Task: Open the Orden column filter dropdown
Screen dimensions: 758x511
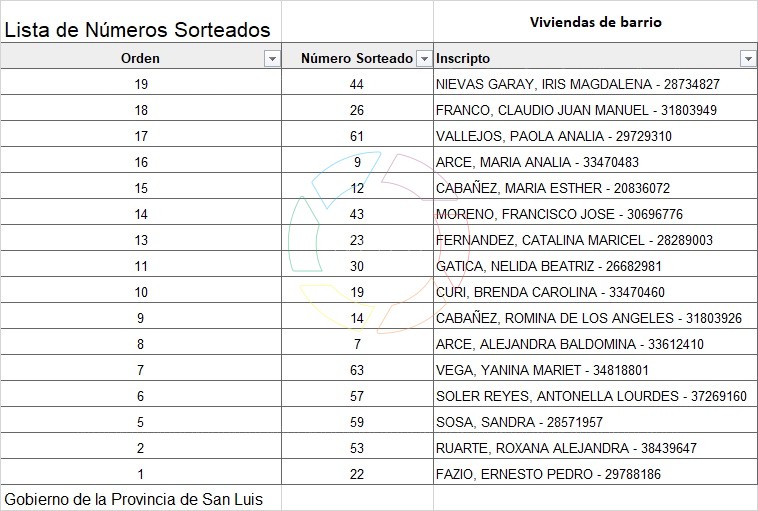Action: tap(271, 59)
